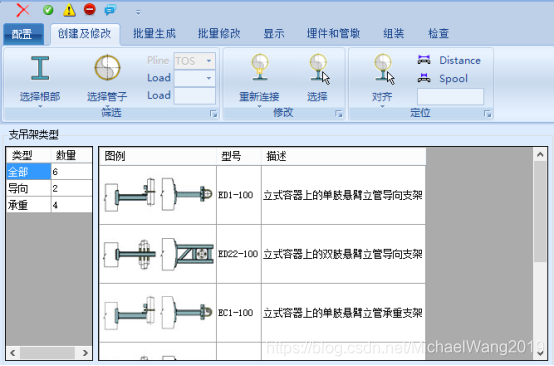Expand the 对齐 dropdown arrow
The width and height of the screenshot is (554, 366).
click(382, 106)
